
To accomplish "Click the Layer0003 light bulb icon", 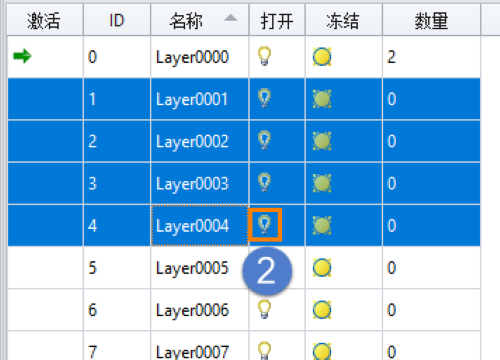I will click(264, 183).
